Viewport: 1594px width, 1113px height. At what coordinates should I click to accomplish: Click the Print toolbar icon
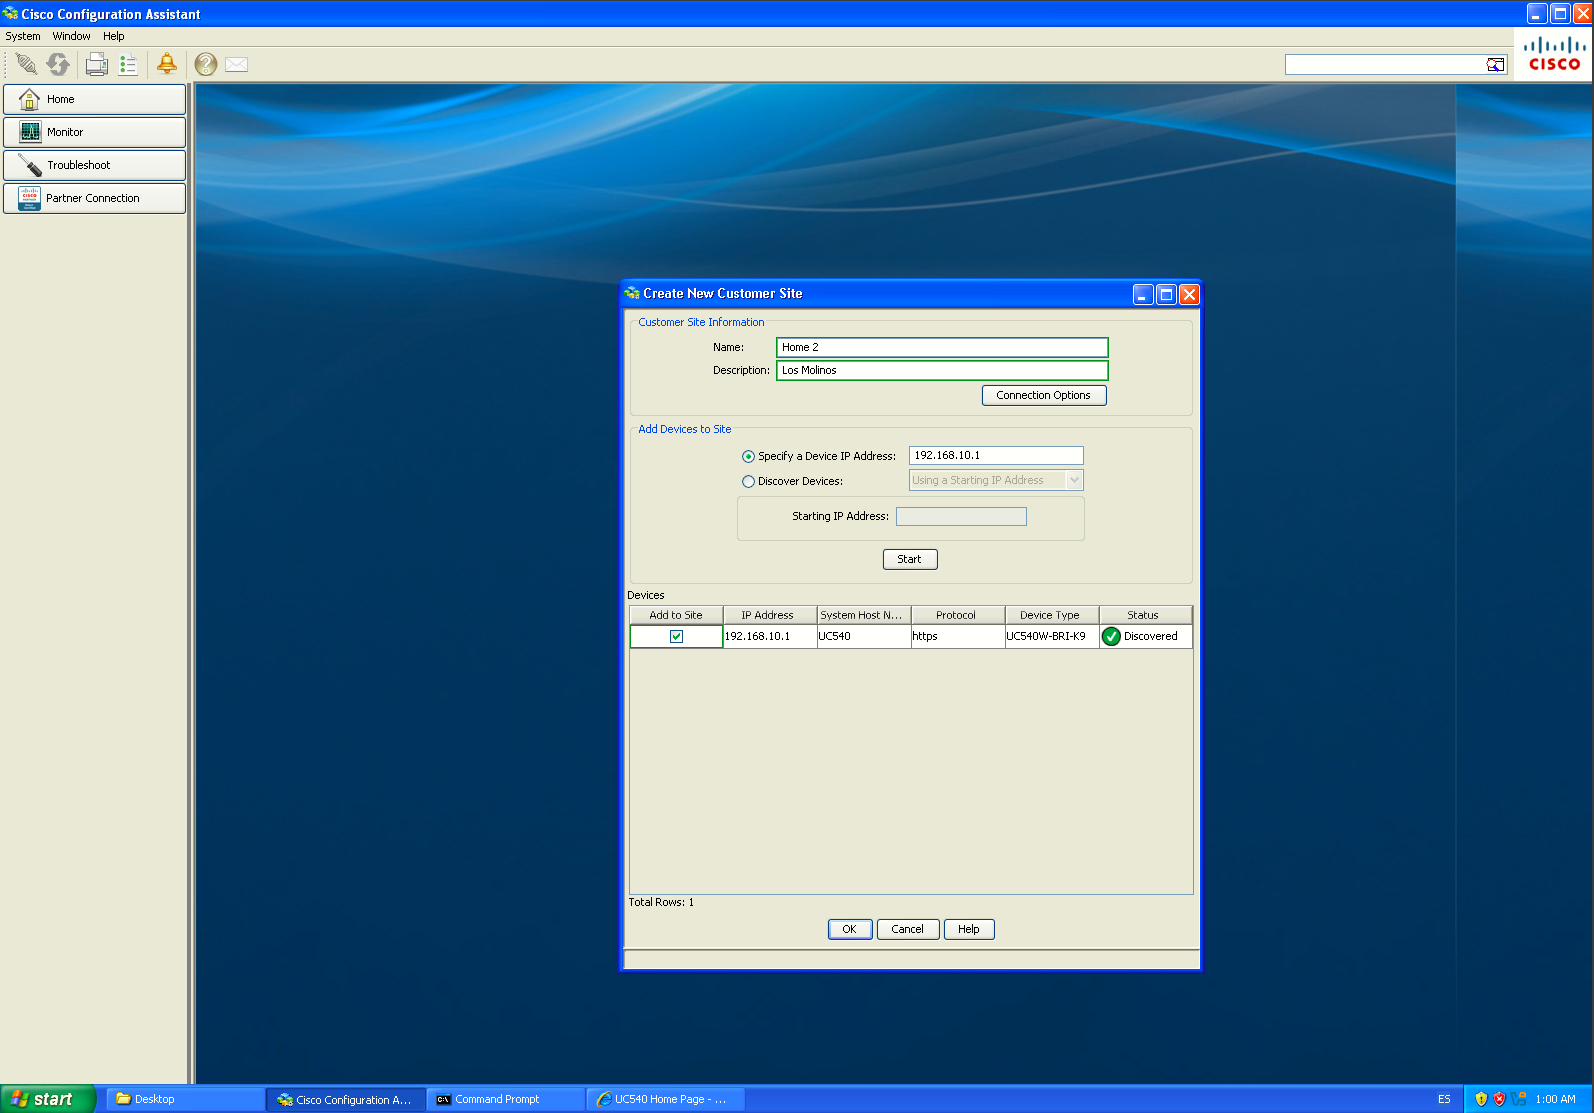click(97, 64)
